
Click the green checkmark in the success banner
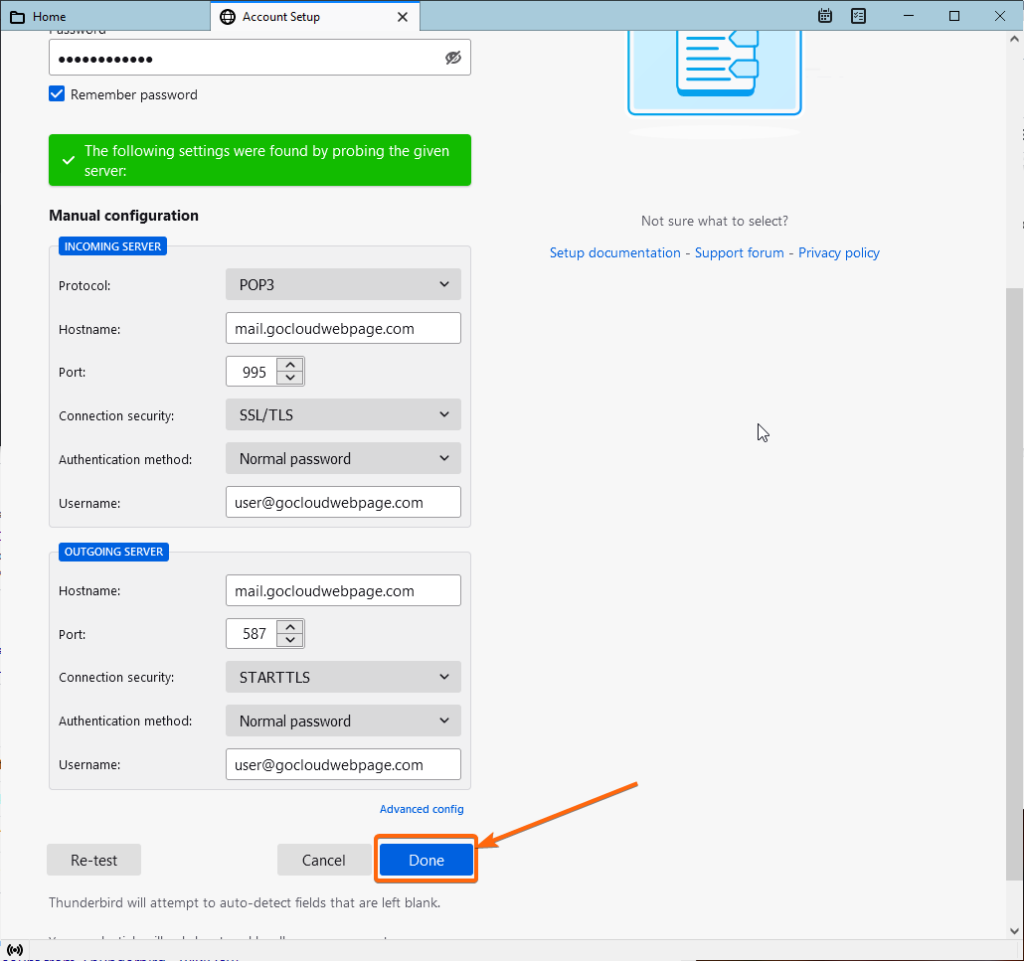67,160
